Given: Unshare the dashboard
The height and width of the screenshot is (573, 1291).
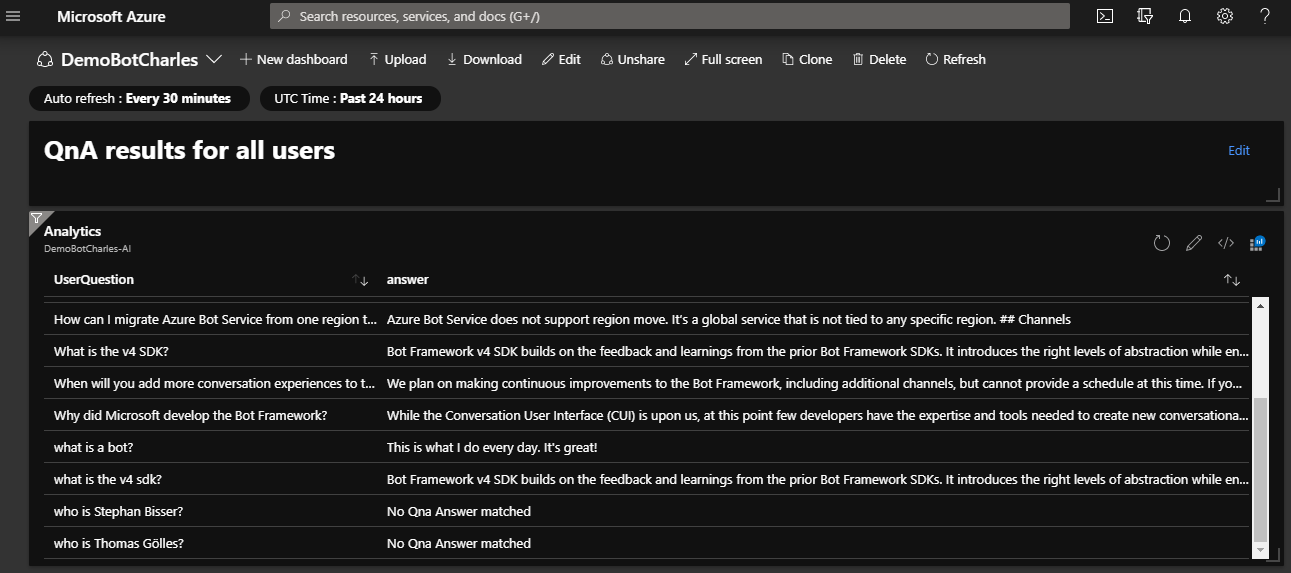Looking at the screenshot, I should tap(632, 60).
